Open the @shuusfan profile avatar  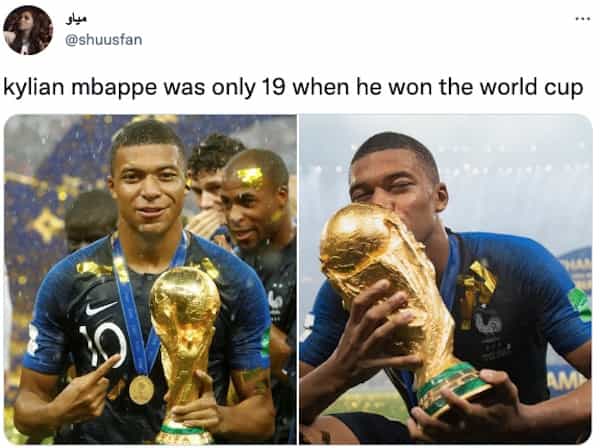click(x=28, y=30)
